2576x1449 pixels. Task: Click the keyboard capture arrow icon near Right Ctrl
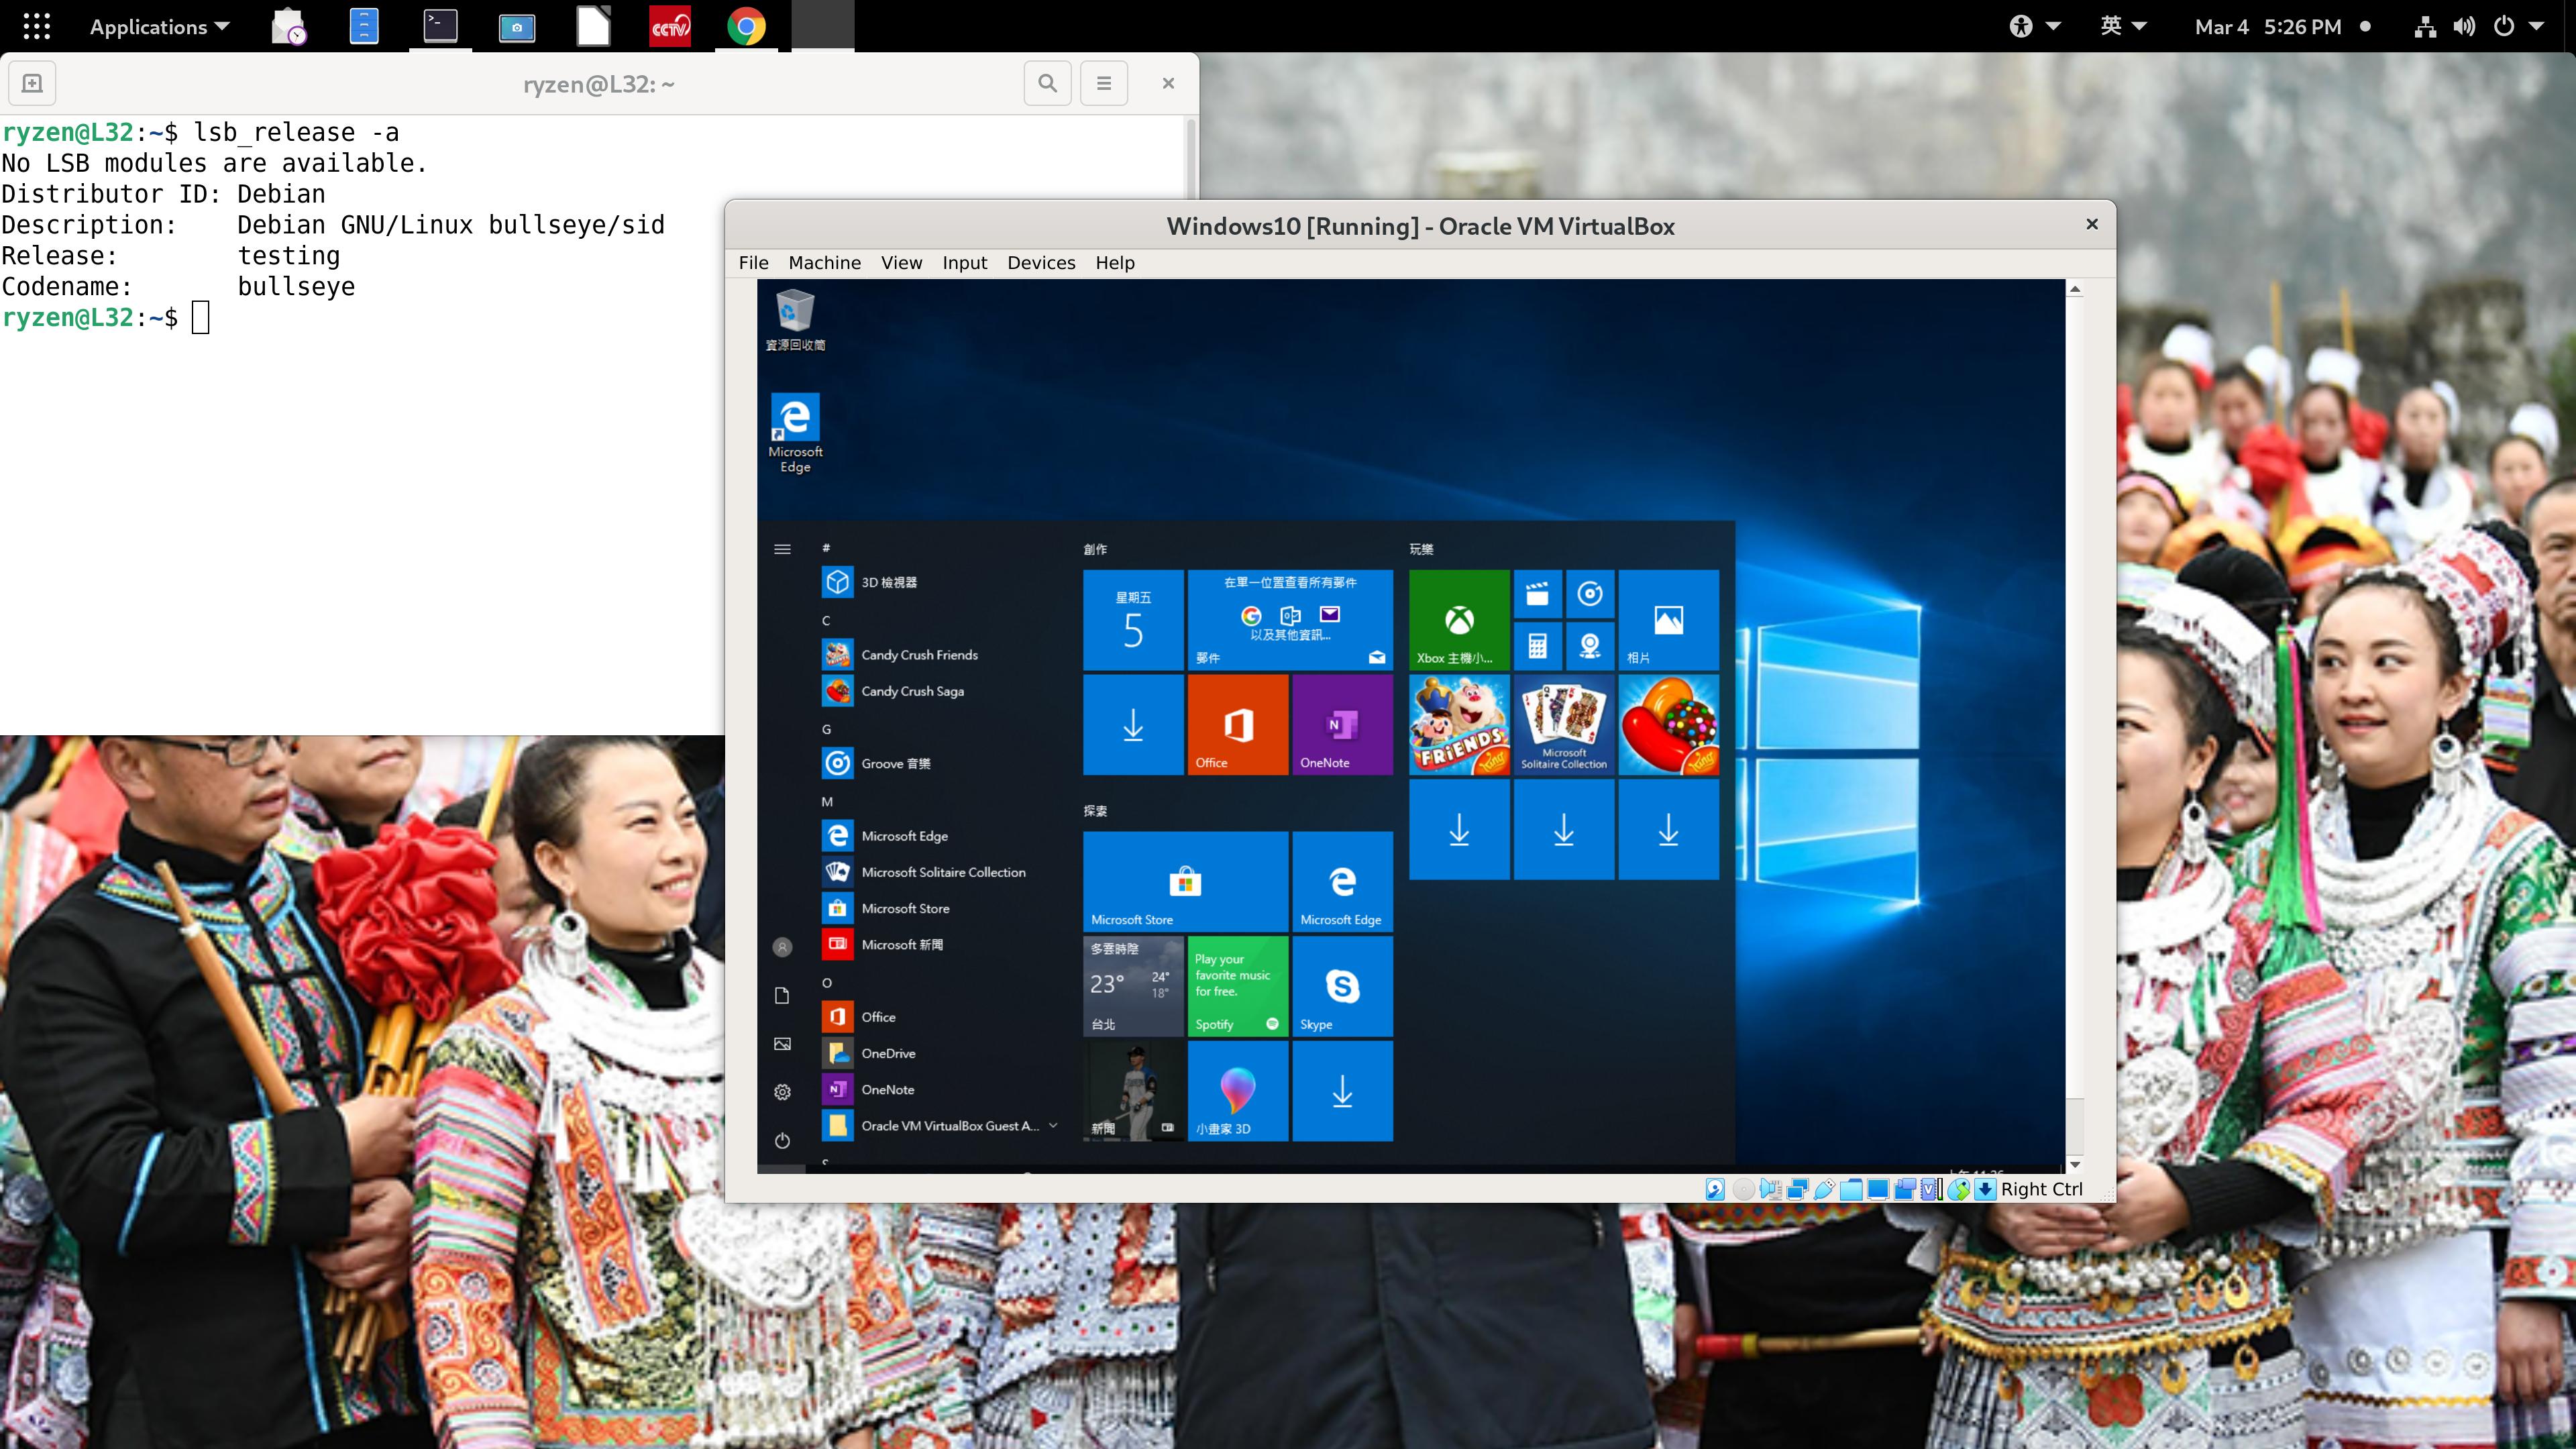click(x=1986, y=1189)
